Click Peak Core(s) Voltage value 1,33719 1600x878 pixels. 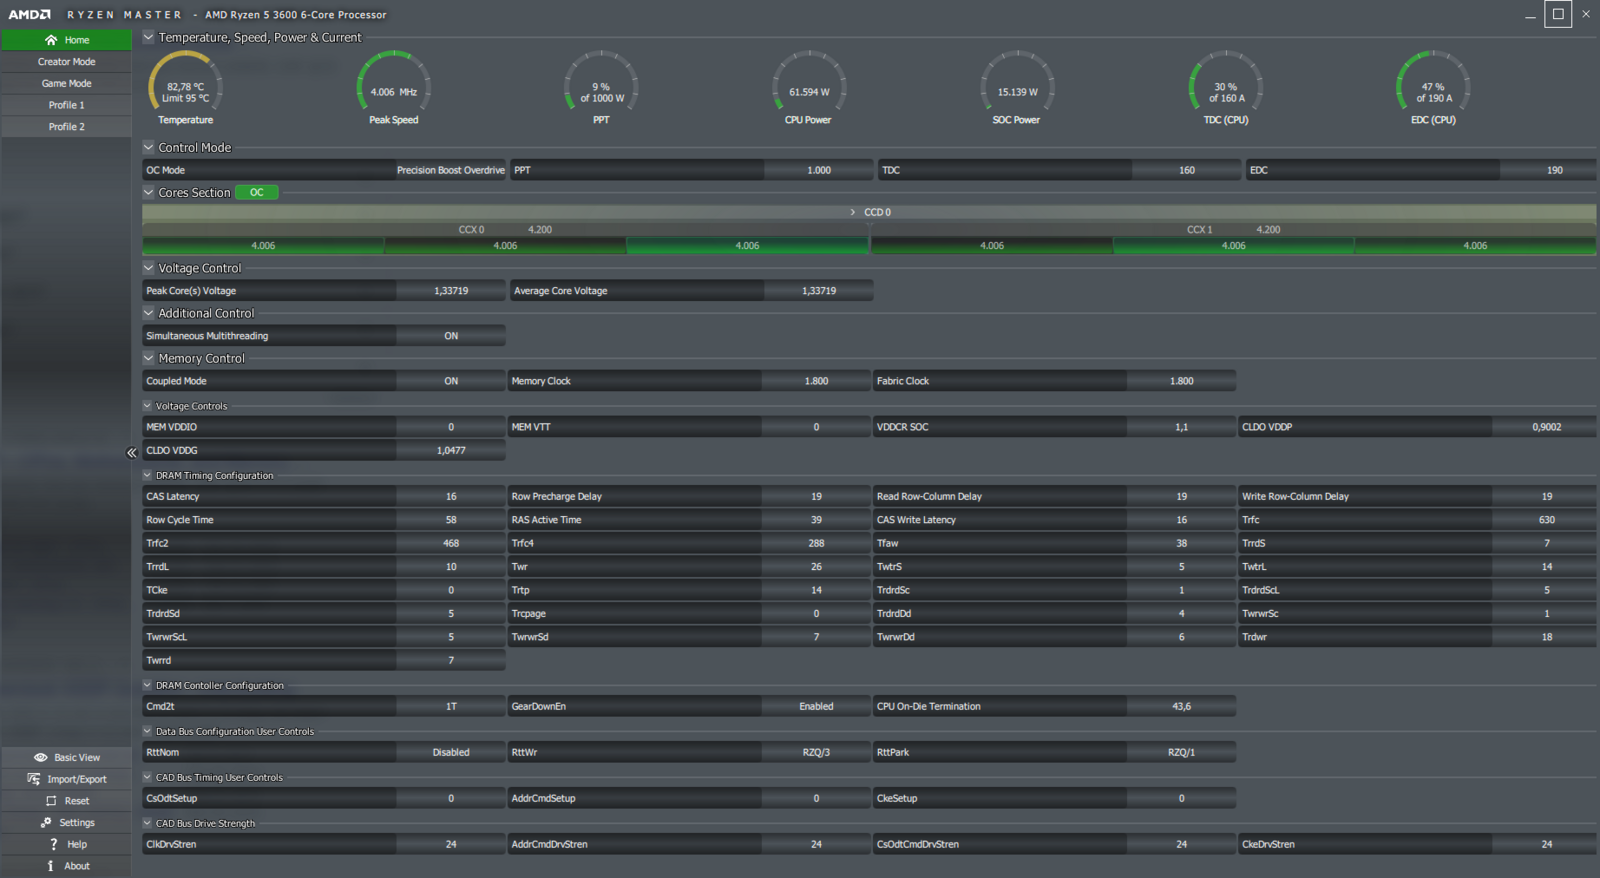pyautogui.click(x=451, y=291)
